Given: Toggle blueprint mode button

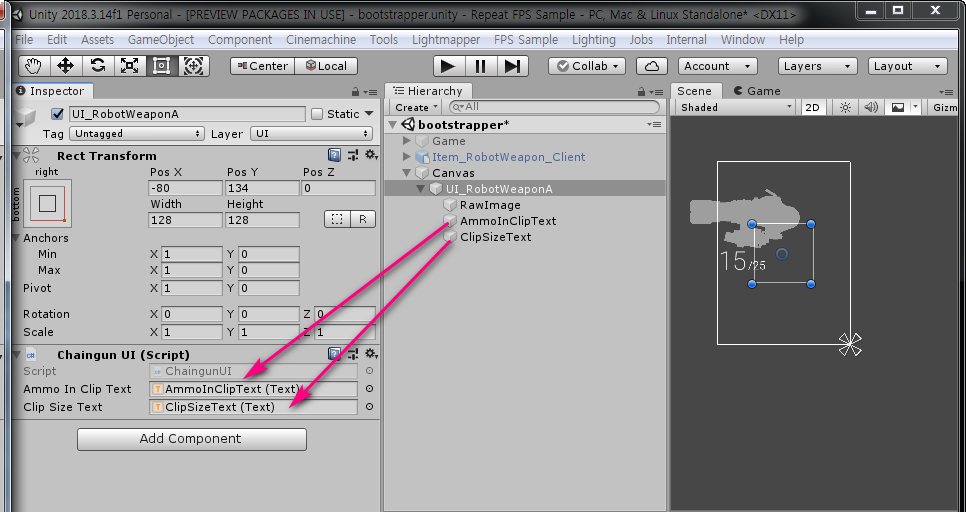Looking at the screenshot, I should tap(337, 219).
